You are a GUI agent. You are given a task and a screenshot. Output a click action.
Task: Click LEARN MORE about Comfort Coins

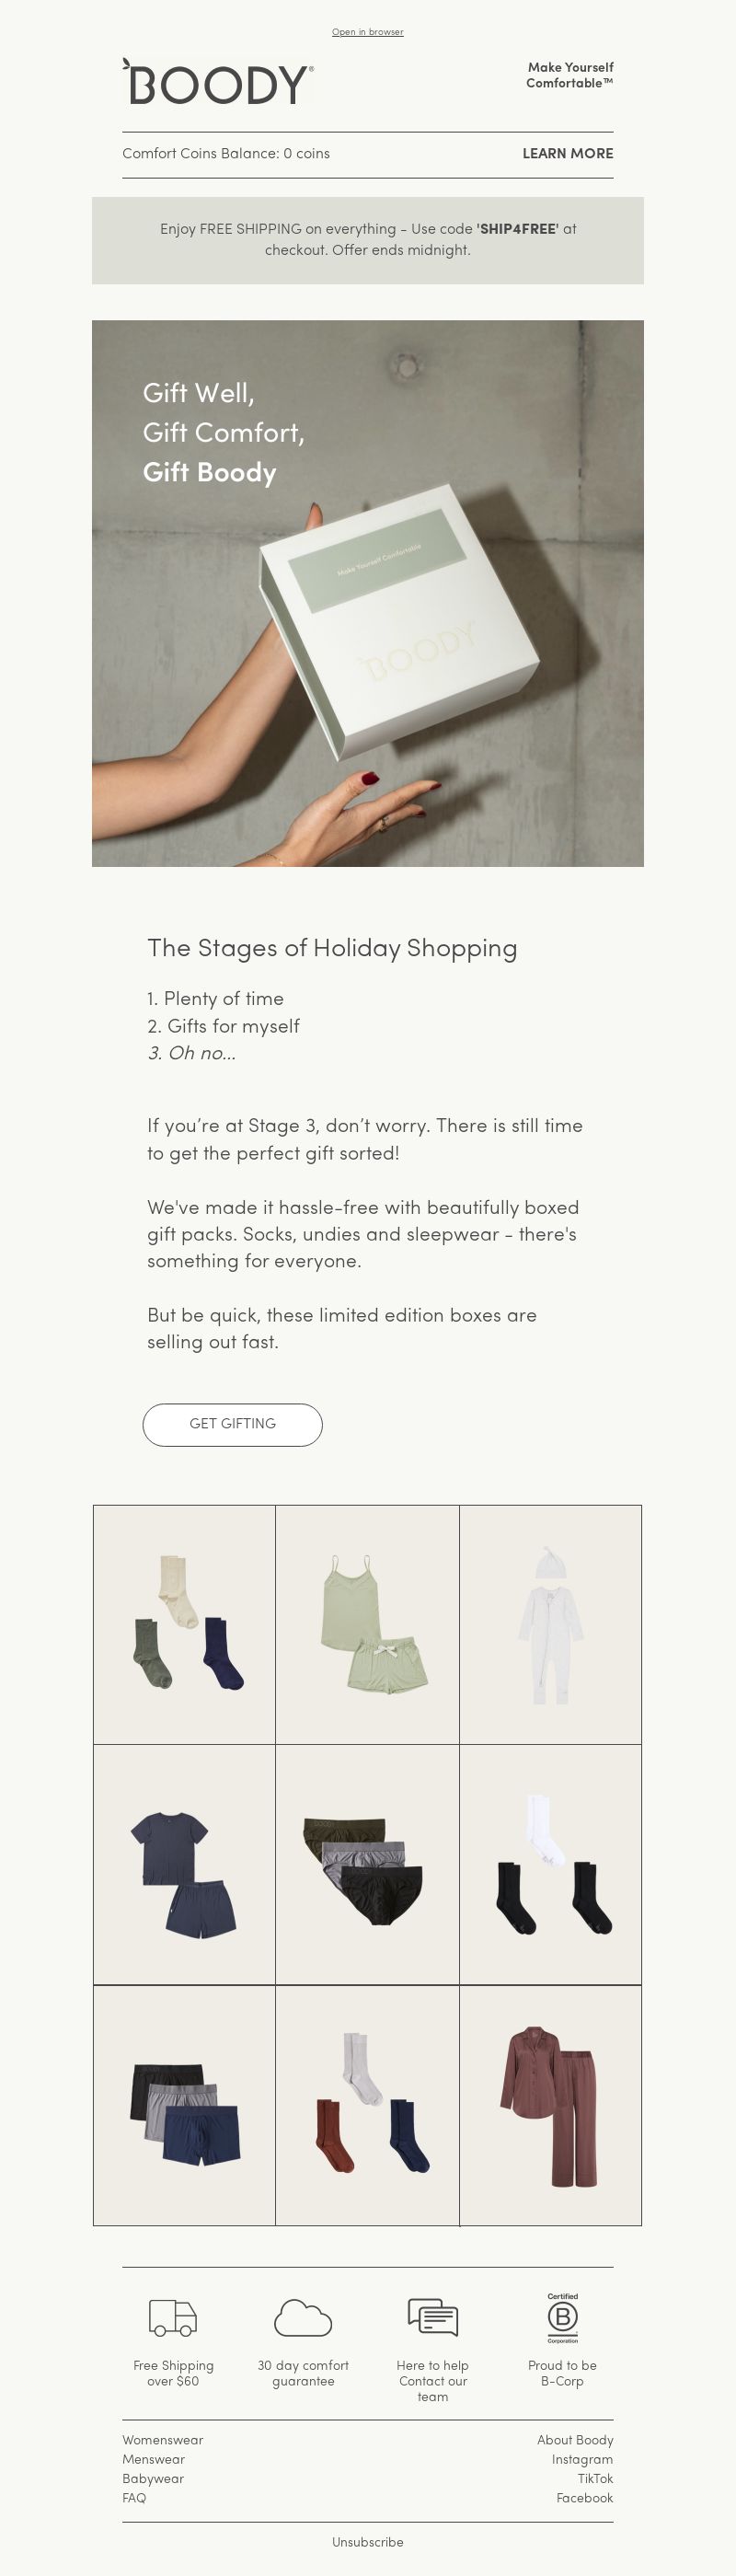(x=568, y=153)
